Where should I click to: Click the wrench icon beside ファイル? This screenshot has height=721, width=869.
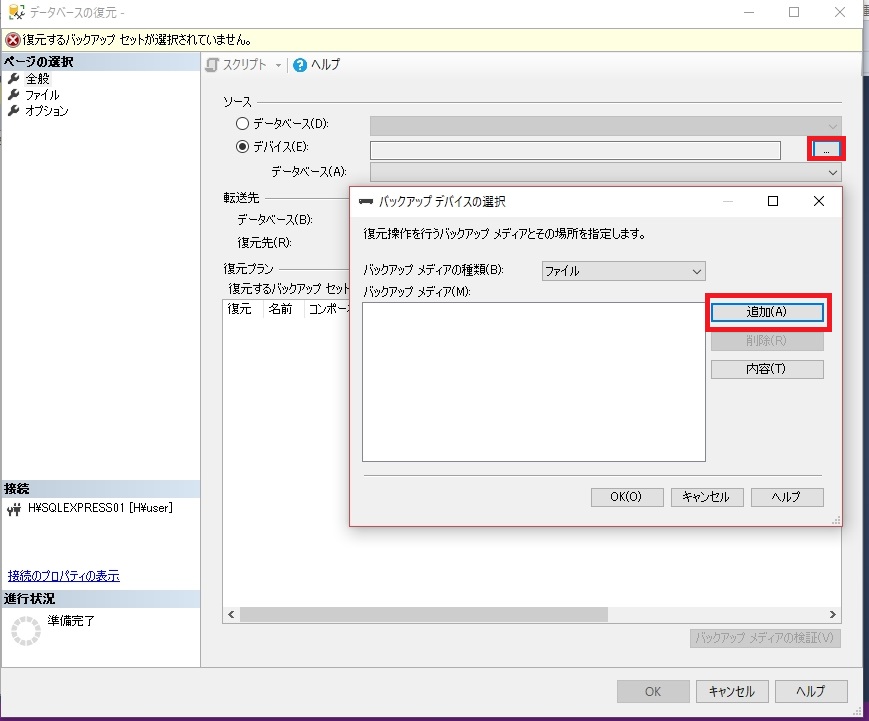click(14, 94)
